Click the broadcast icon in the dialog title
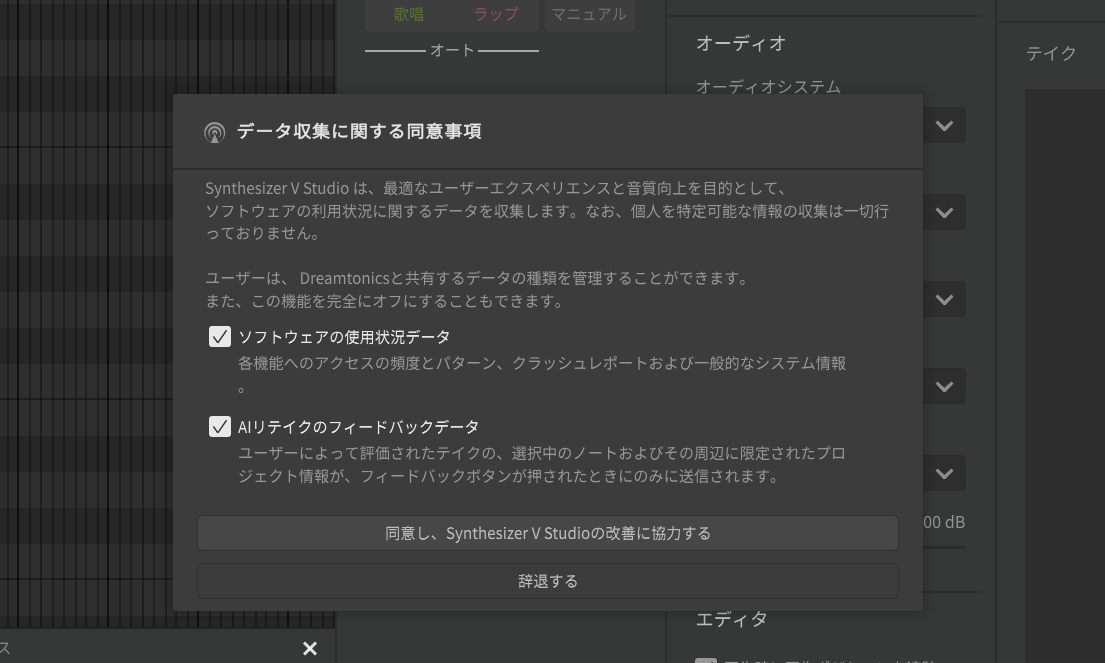 click(214, 132)
